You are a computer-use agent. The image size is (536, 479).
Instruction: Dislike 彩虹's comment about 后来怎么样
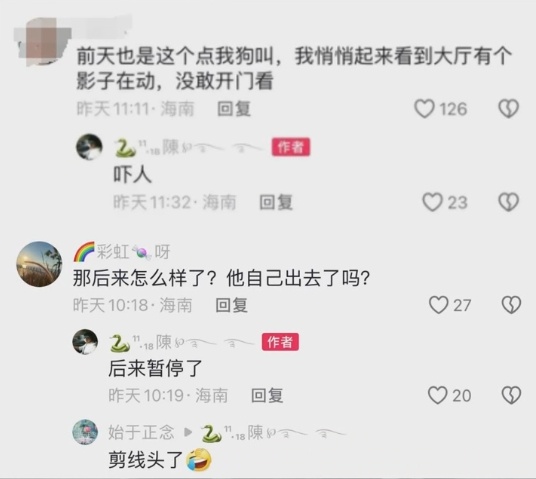511,305
